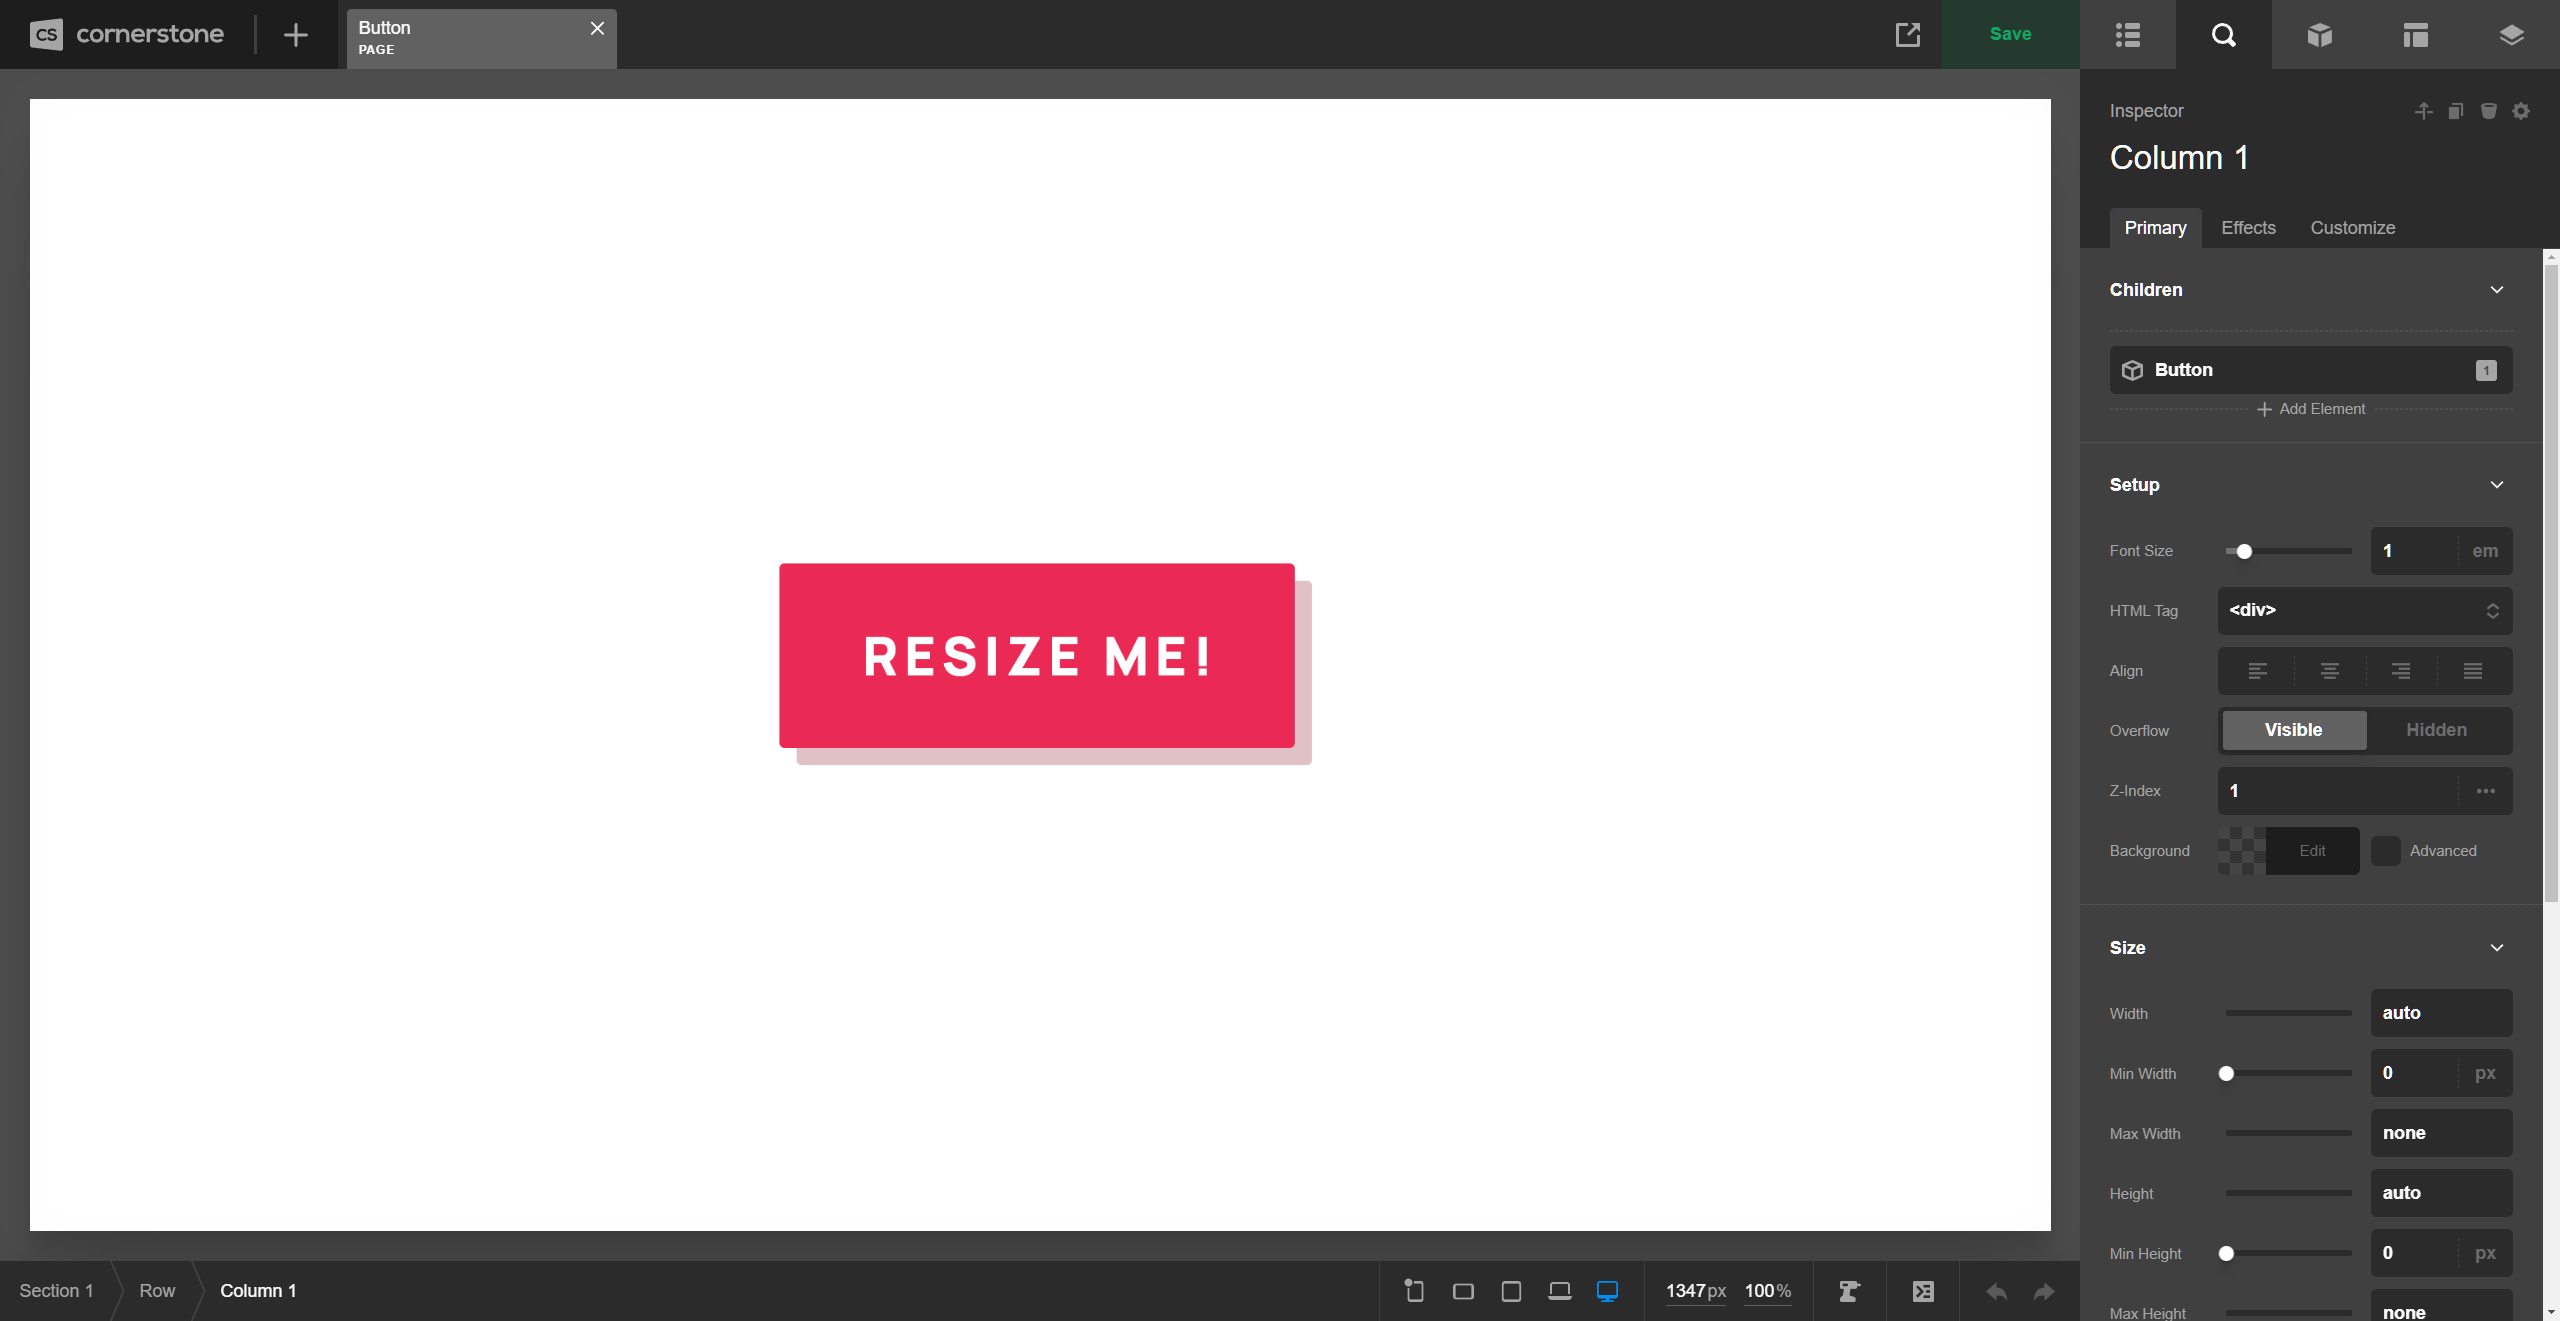Open the layers stack icon in the toolbar
This screenshot has height=1321, width=2560.
2510,35
